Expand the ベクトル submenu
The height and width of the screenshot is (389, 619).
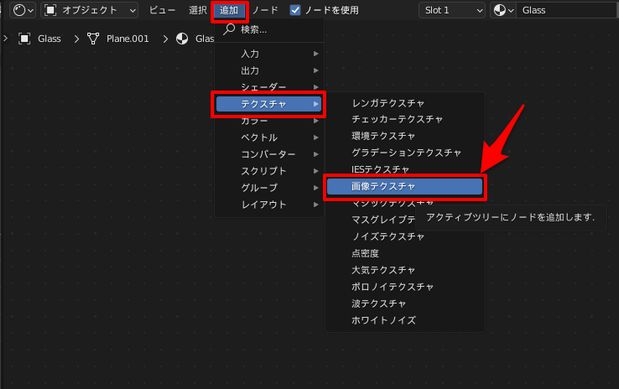coord(269,137)
